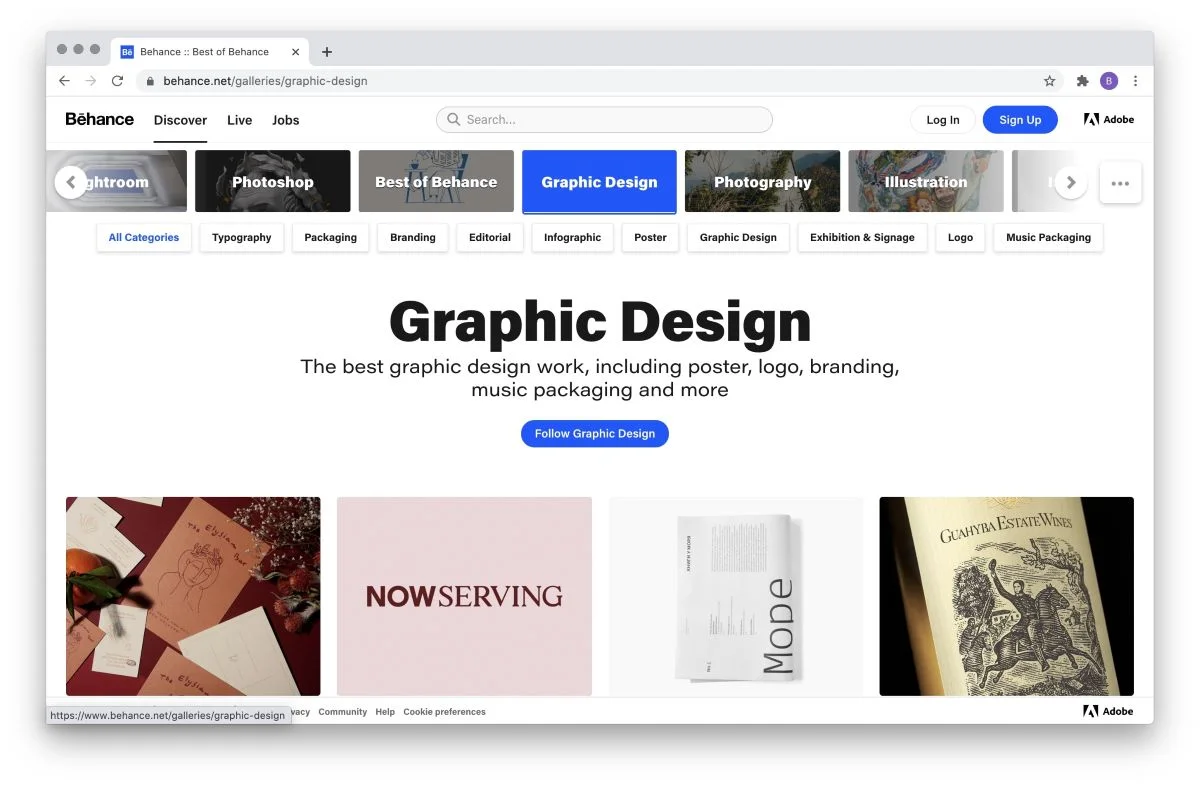Click the Log In button
The image size is (1200, 785).
(x=942, y=120)
